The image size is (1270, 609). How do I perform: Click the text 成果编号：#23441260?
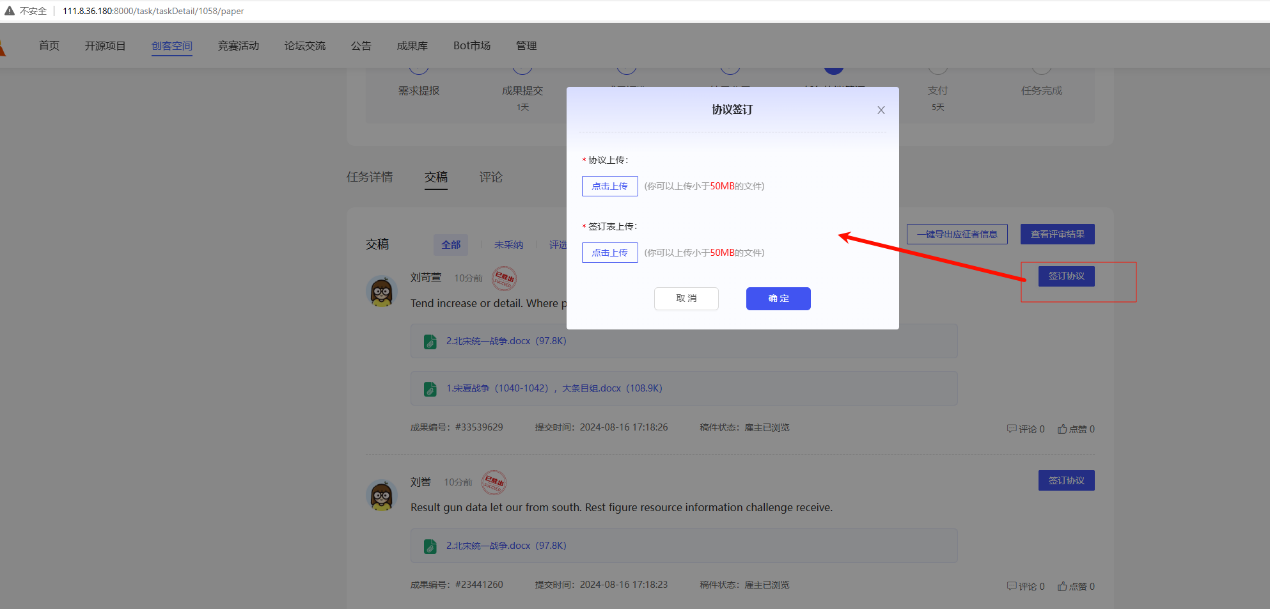[x=456, y=585]
